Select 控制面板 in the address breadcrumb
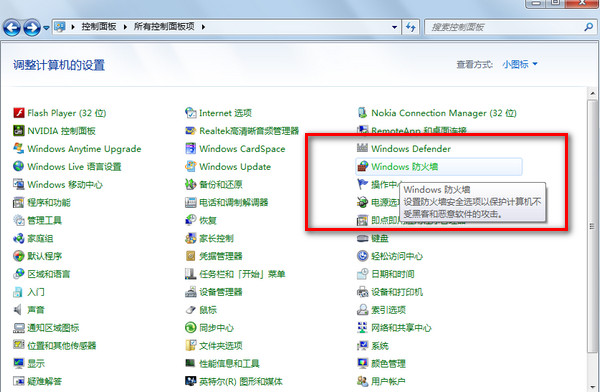This screenshot has height=392, width=600. click(x=99, y=26)
